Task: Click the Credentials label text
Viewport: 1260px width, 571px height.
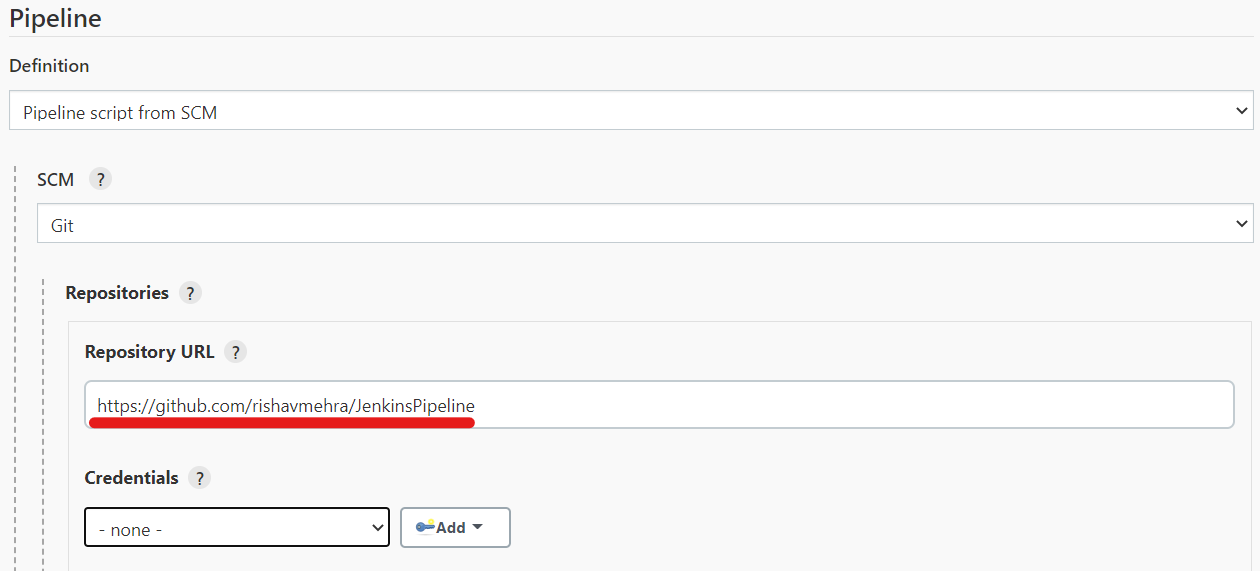Action: tap(132, 478)
